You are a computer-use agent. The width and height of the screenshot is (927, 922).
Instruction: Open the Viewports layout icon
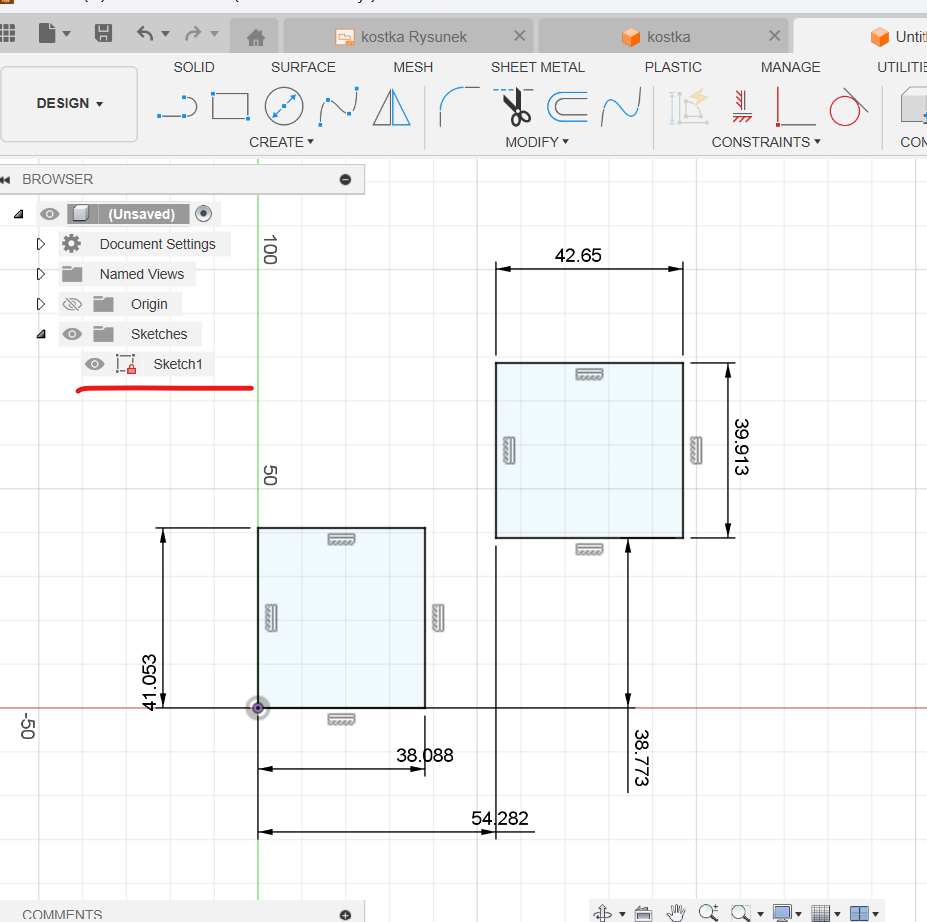(x=859, y=913)
